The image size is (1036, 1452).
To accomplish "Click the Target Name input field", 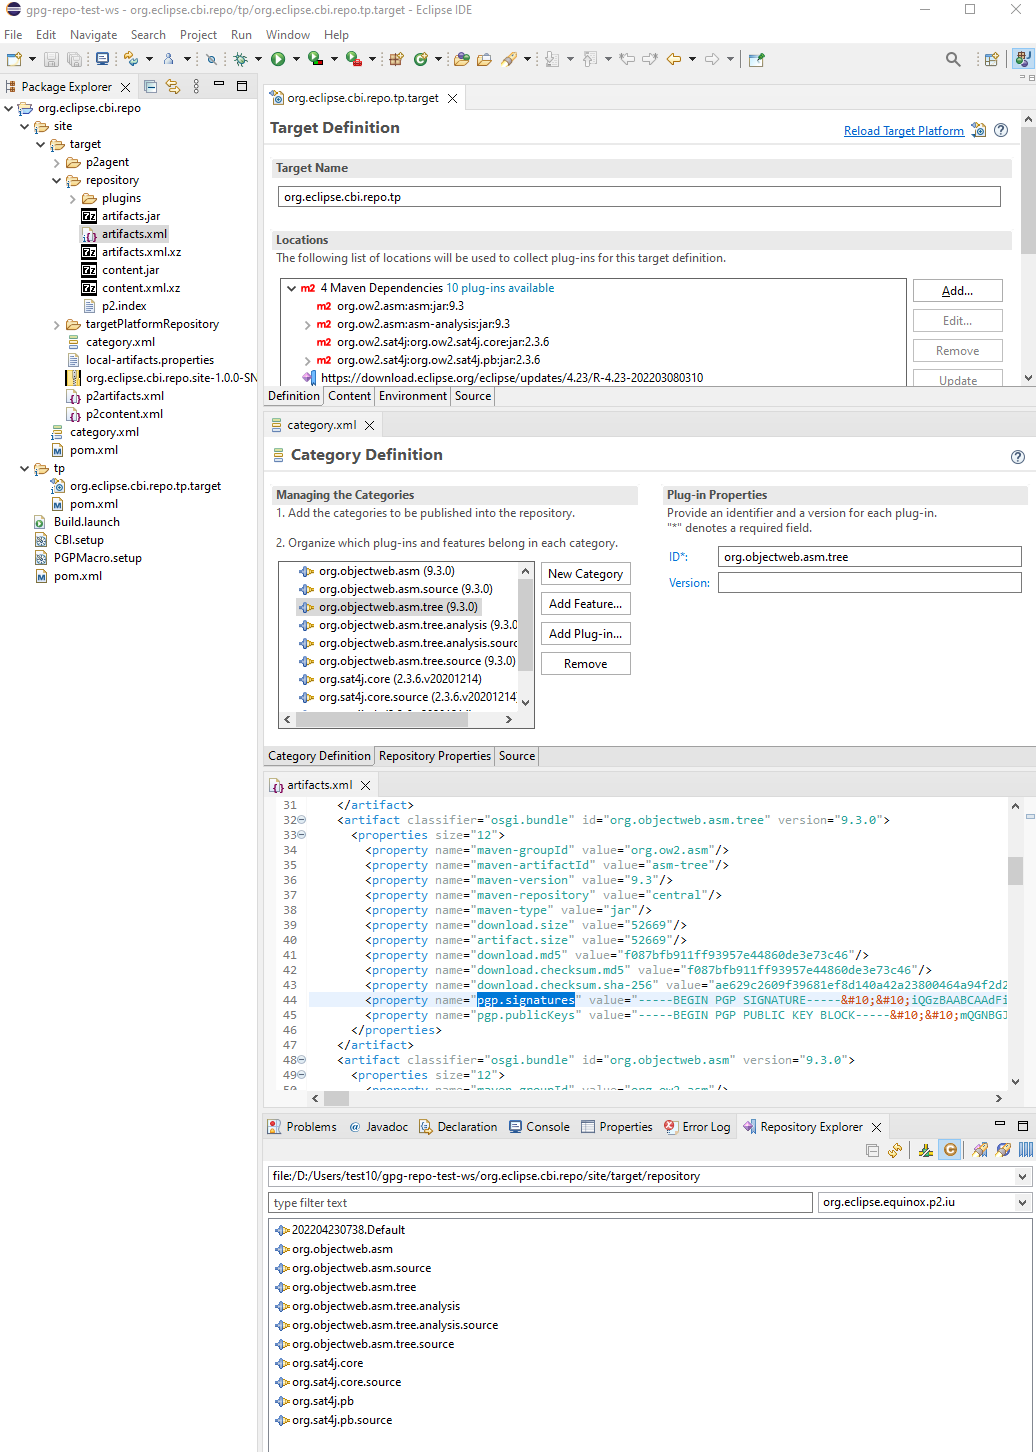I will (x=639, y=197).
